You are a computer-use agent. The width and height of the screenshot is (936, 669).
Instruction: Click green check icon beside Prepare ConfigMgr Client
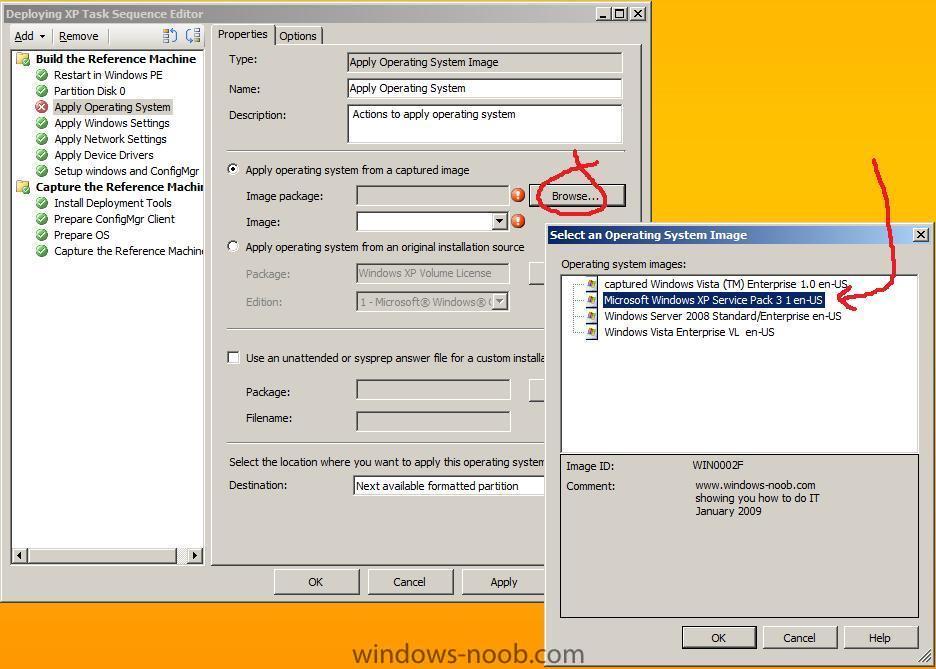[x=42, y=219]
